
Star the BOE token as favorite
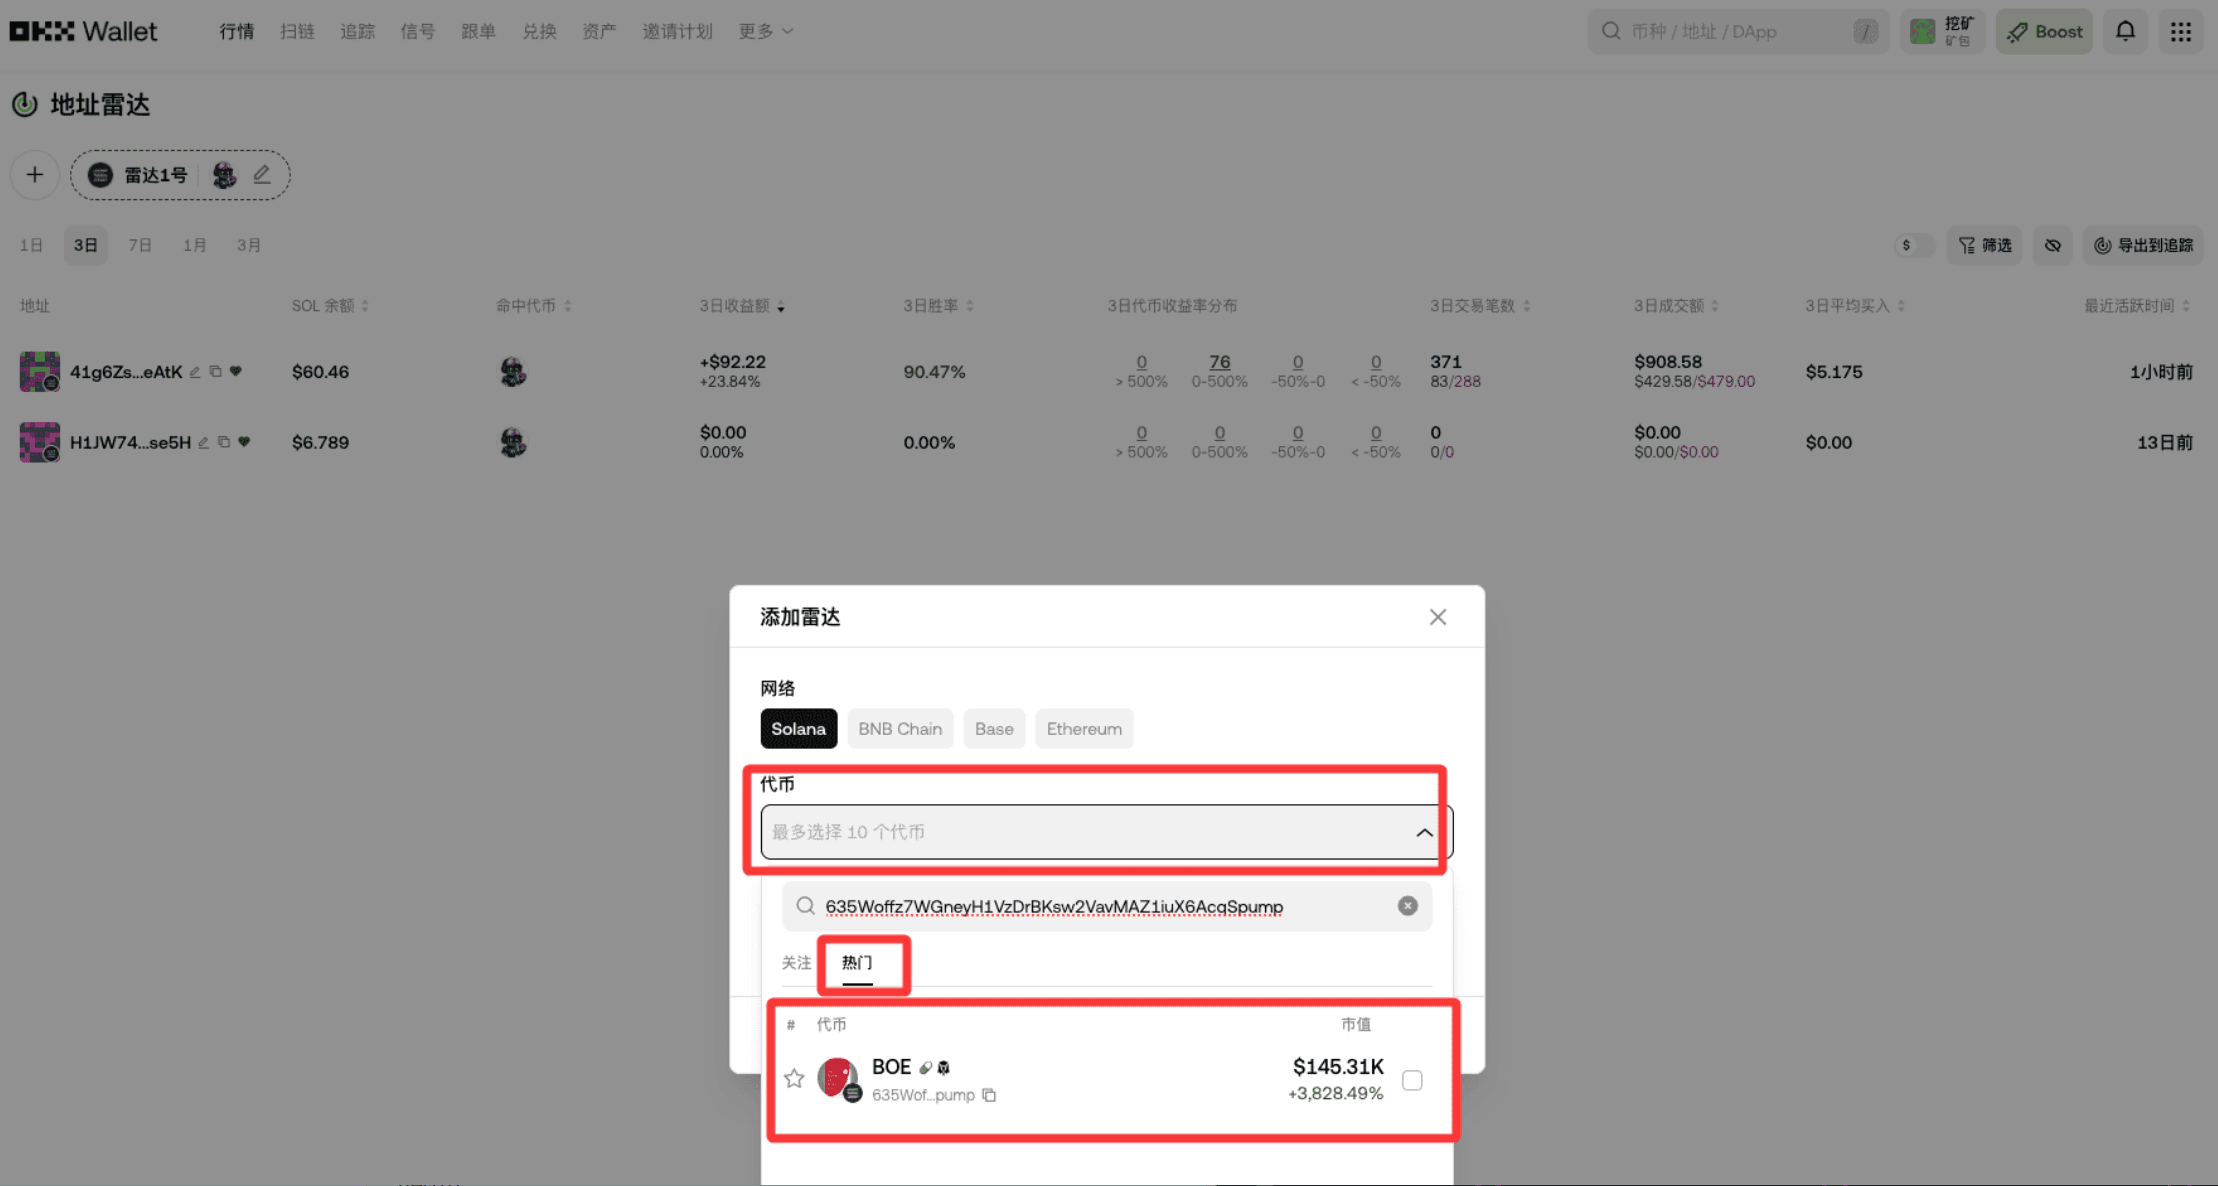(794, 1078)
